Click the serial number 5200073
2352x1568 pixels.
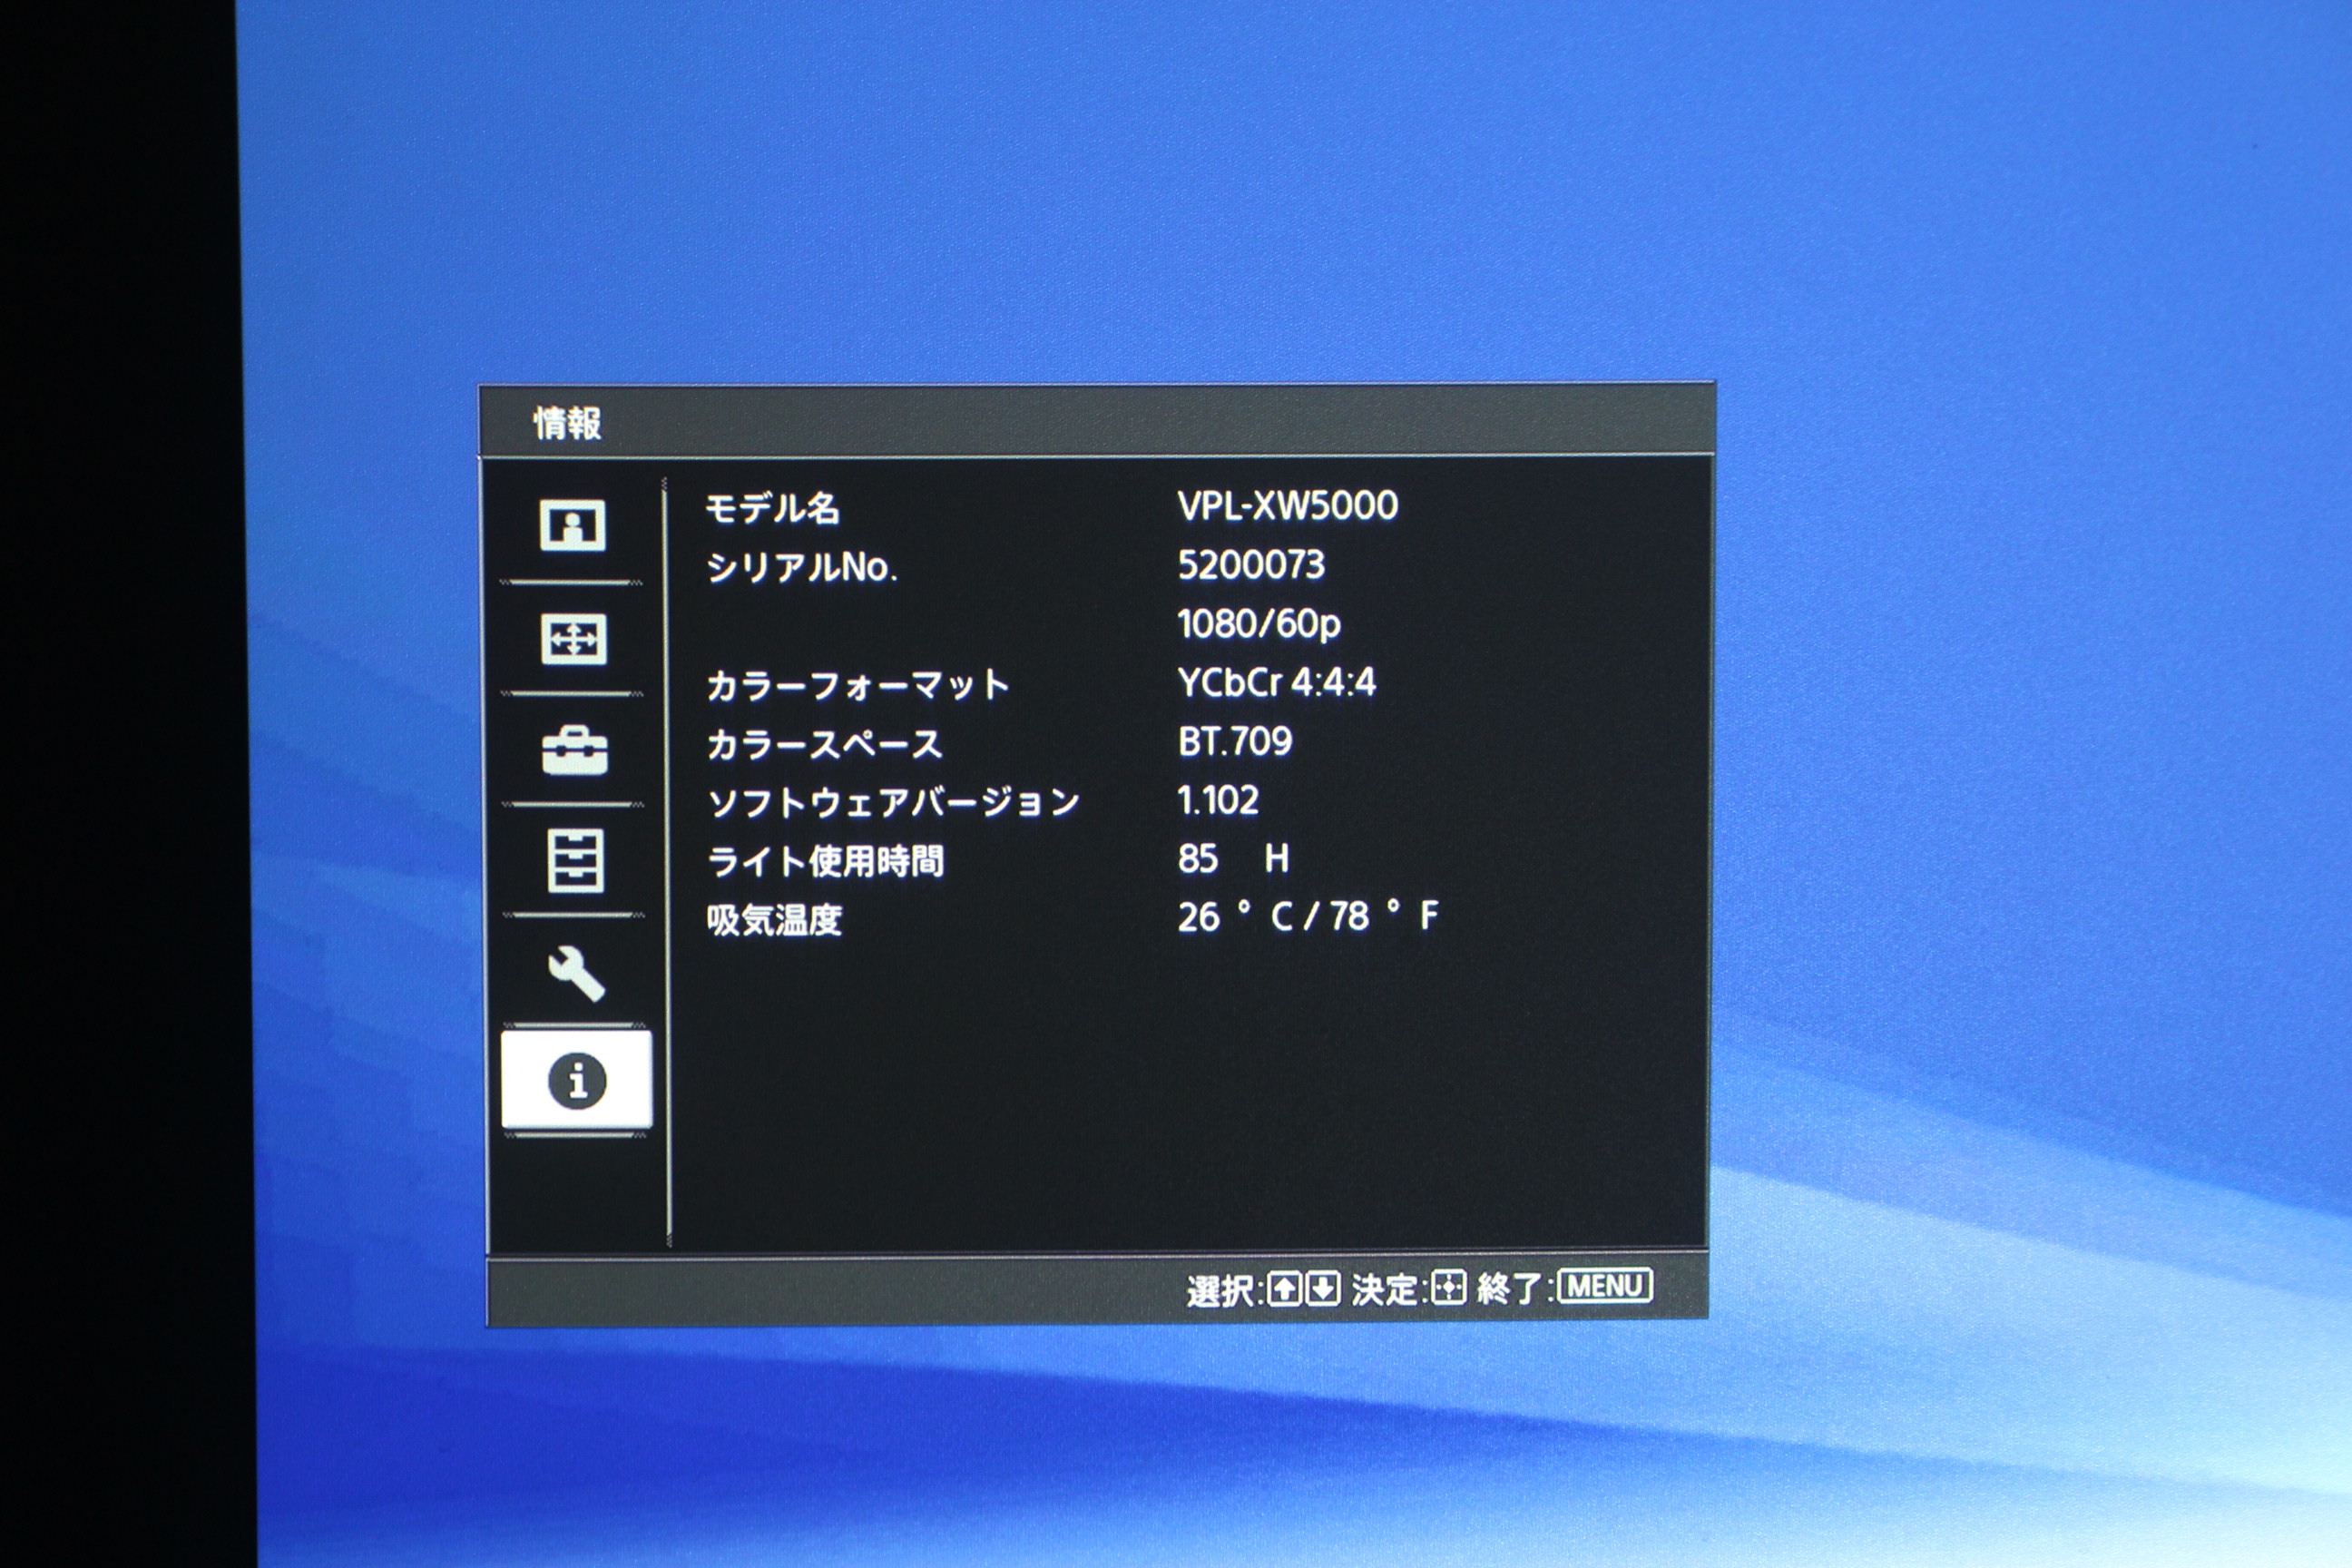pos(1251,565)
